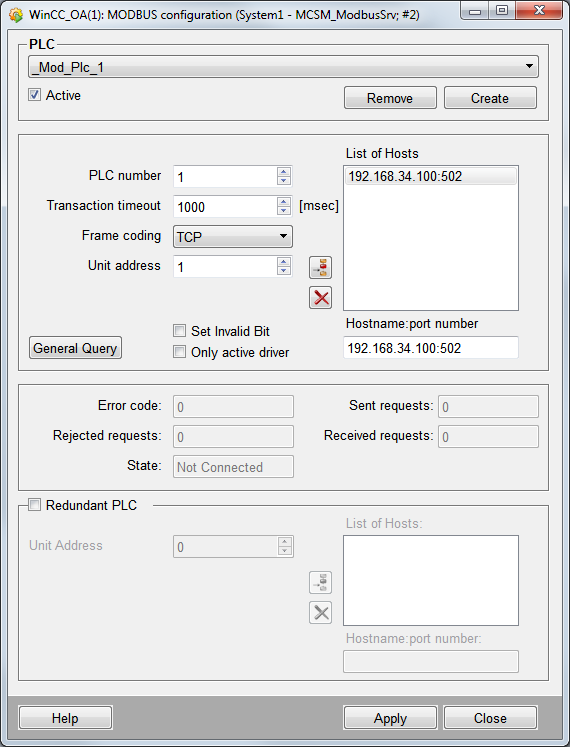Click the add host icon beside Unit address
This screenshot has width=570, height=747.
(x=320, y=267)
